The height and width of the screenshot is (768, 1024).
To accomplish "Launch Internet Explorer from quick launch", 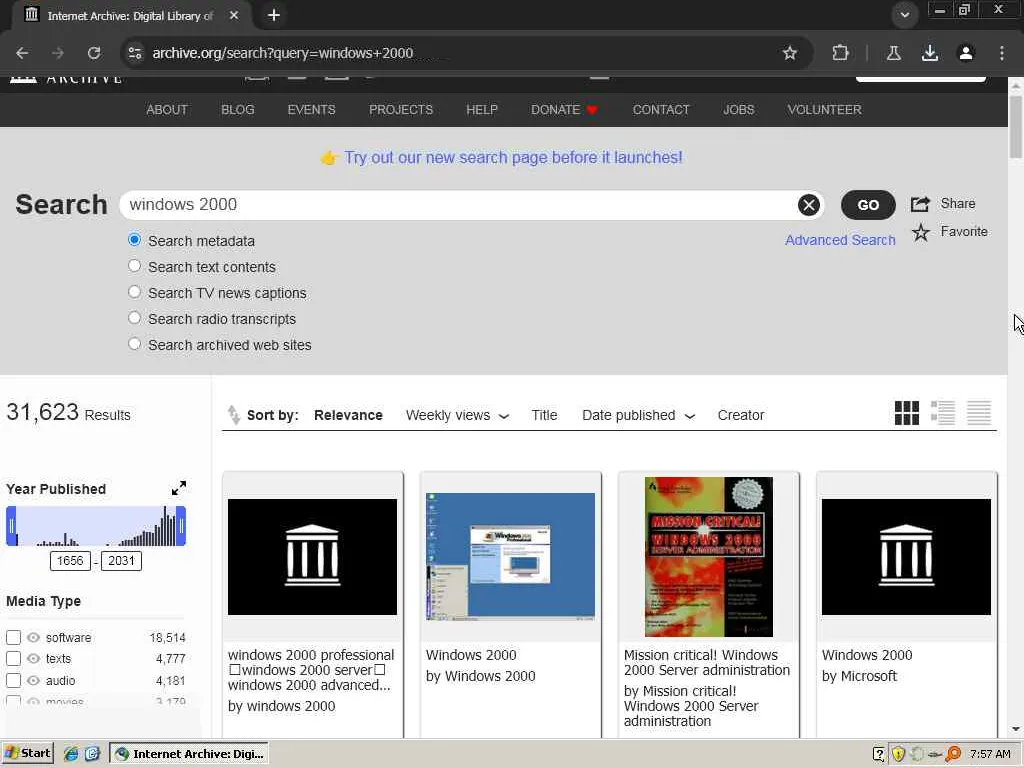I will pyautogui.click(x=71, y=754).
